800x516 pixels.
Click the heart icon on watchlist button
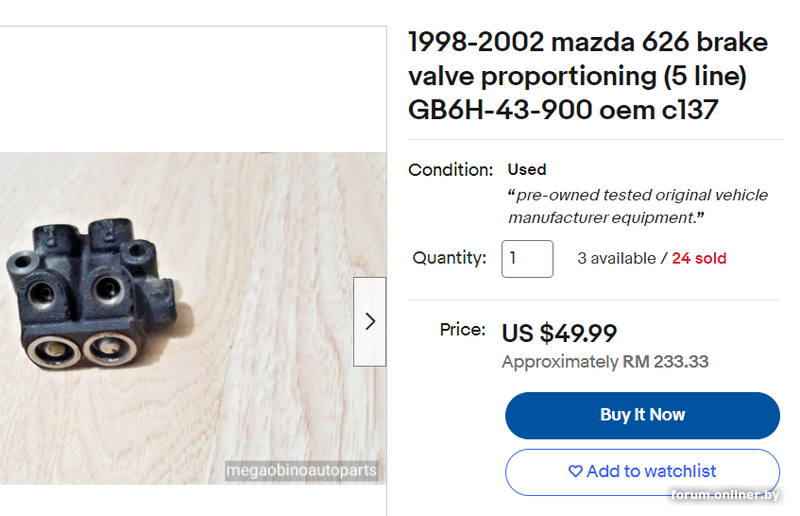(x=575, y=471)
